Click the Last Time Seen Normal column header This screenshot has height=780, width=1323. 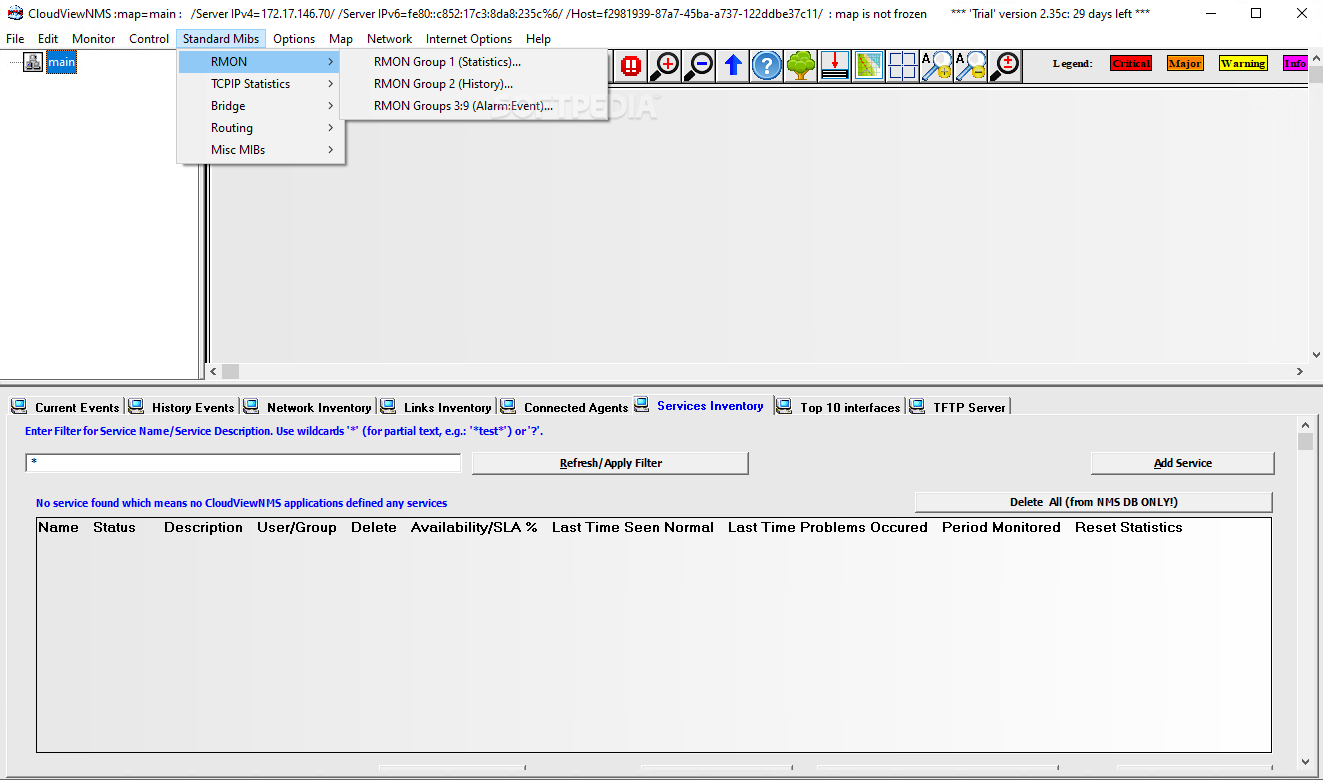(633, 527)
